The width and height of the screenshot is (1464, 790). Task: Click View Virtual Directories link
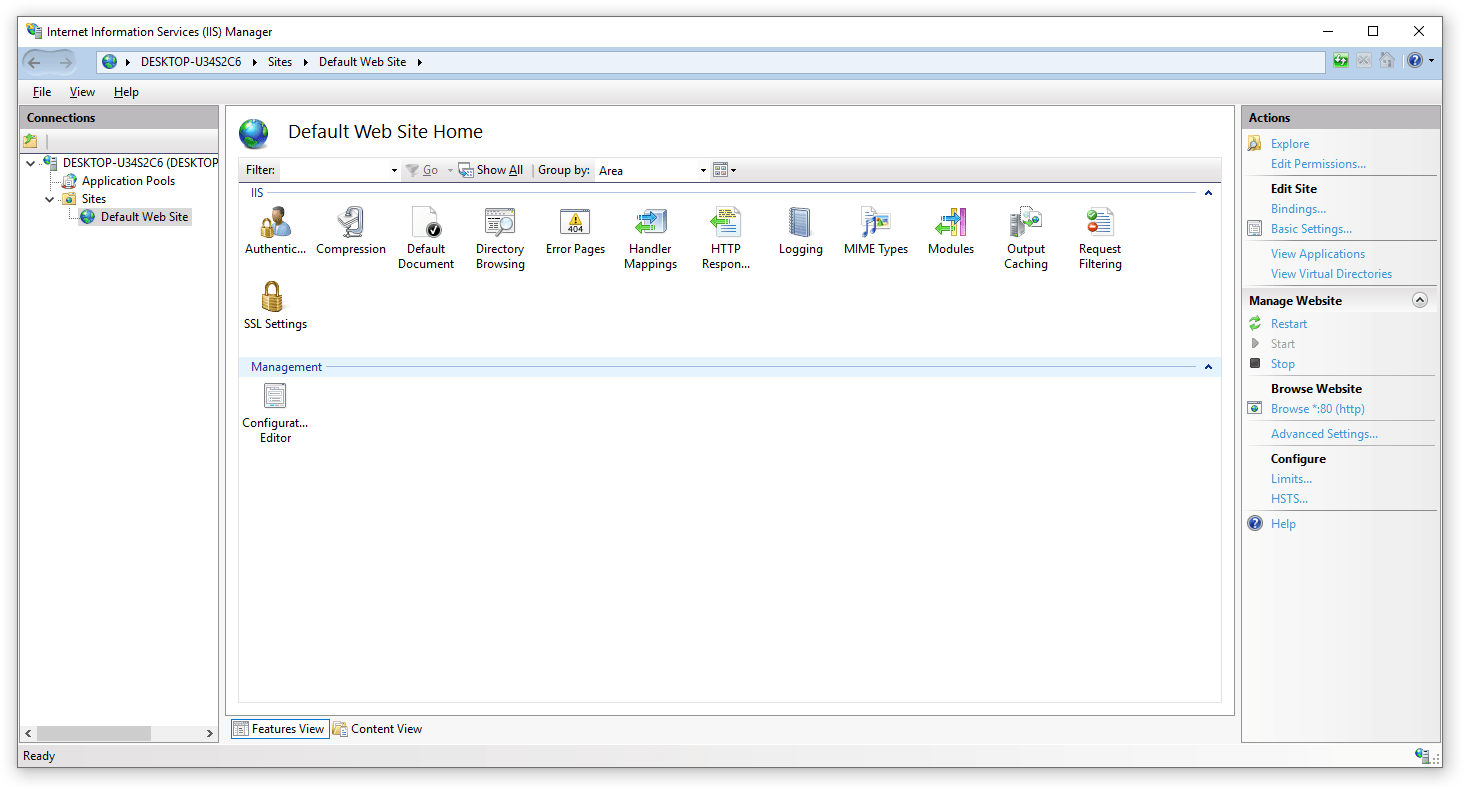point(1331,274)
